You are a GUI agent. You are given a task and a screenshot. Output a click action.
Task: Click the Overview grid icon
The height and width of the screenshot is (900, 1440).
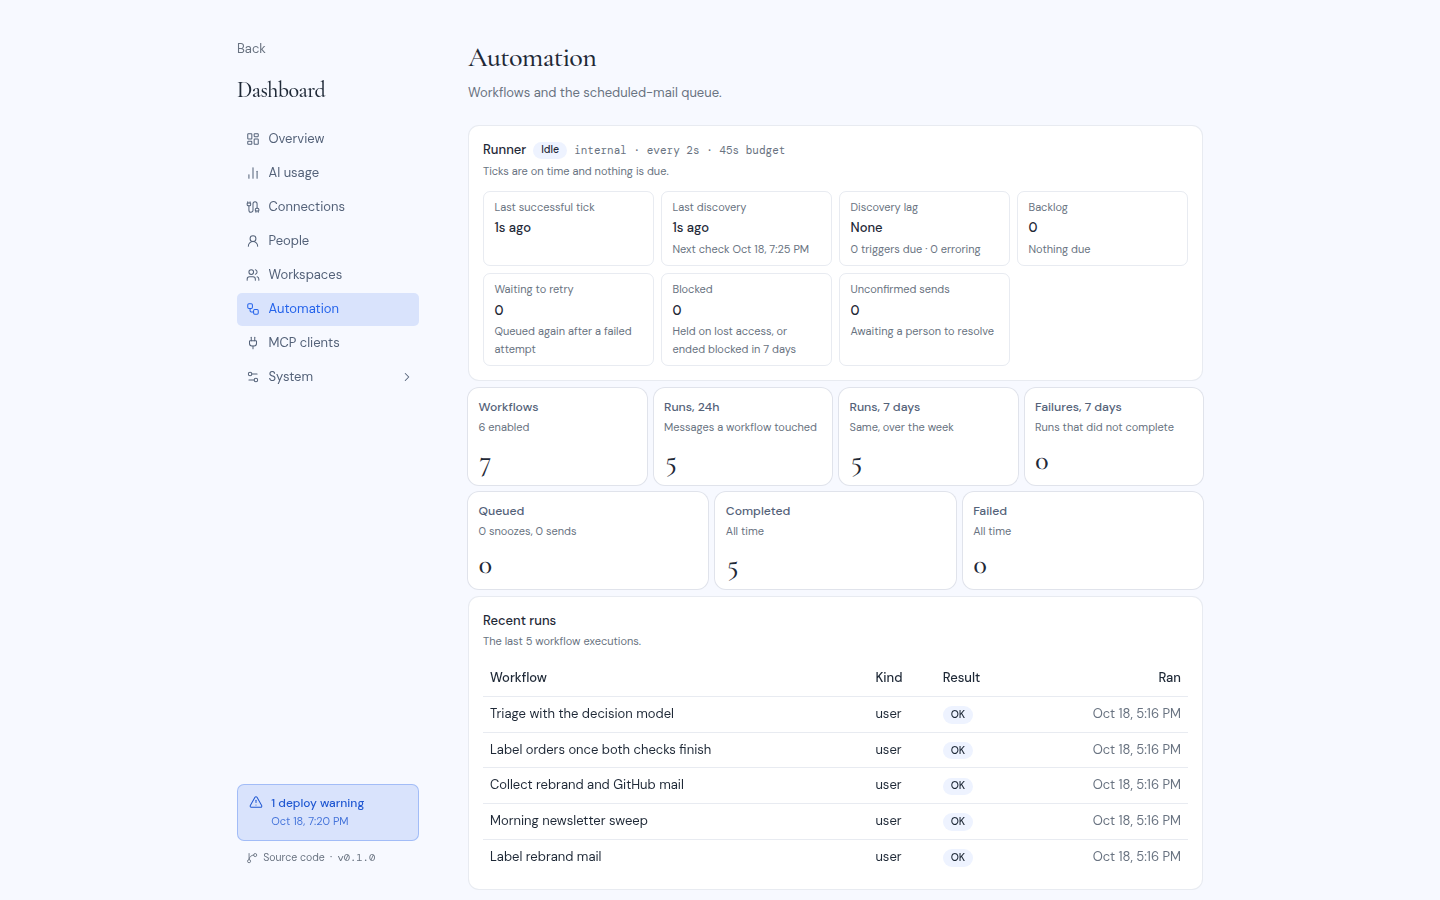click(253, 139)
